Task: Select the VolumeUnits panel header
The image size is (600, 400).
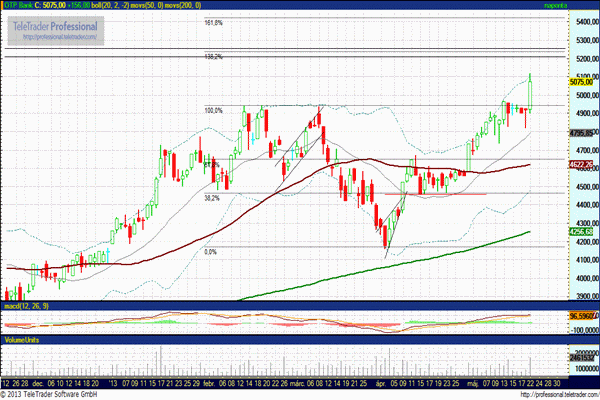Action: click(x=21, y=340)
